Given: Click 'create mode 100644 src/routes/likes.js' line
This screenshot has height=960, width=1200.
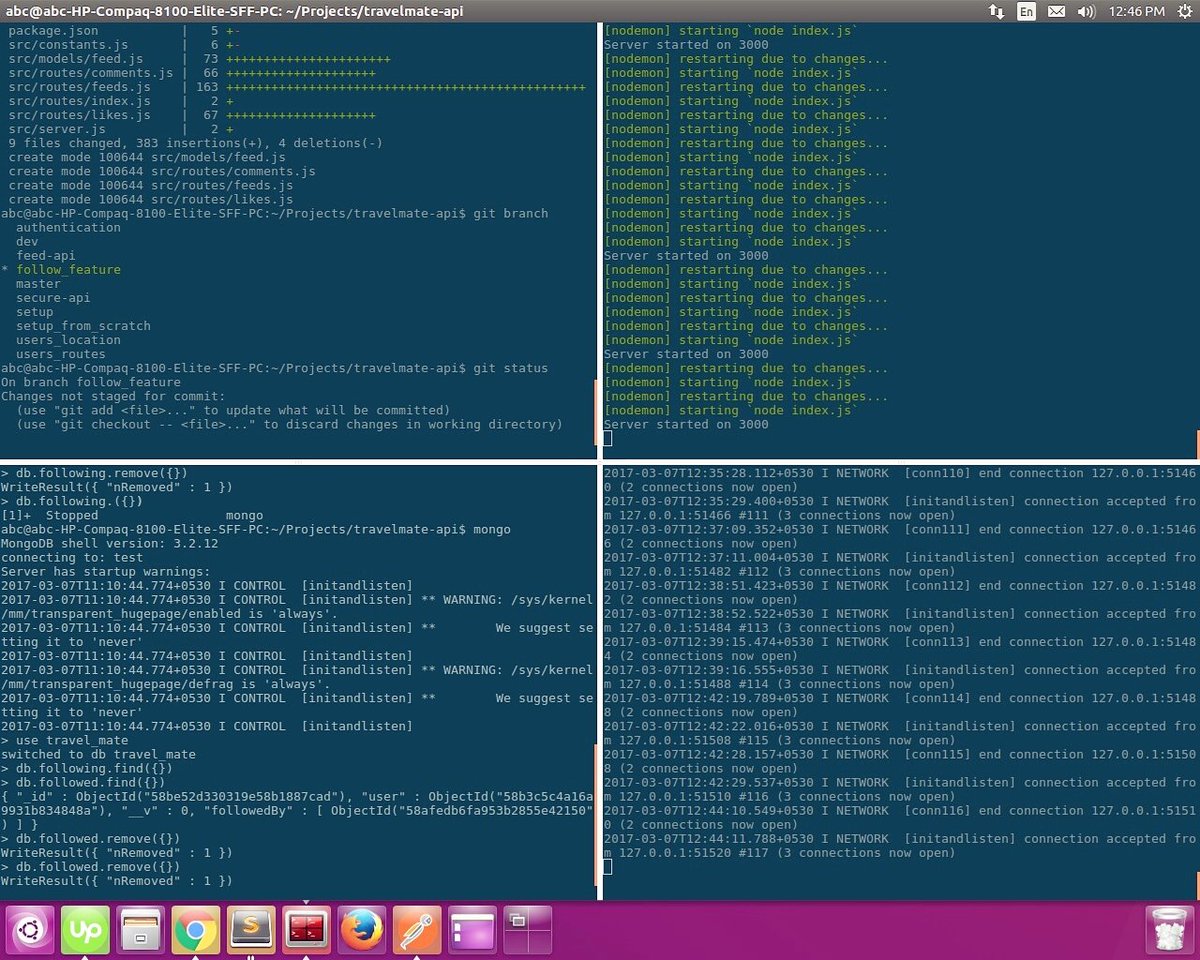Looking at the screenshot, I should point(151,199).
